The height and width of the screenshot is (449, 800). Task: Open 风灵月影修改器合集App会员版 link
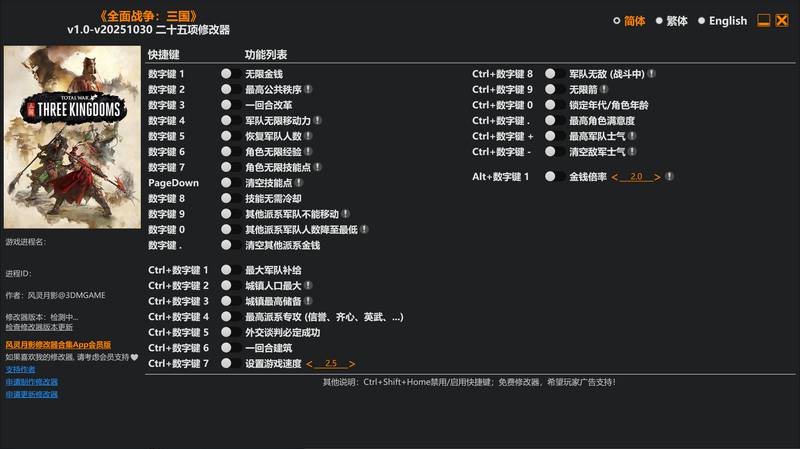(x=58, y=345)
